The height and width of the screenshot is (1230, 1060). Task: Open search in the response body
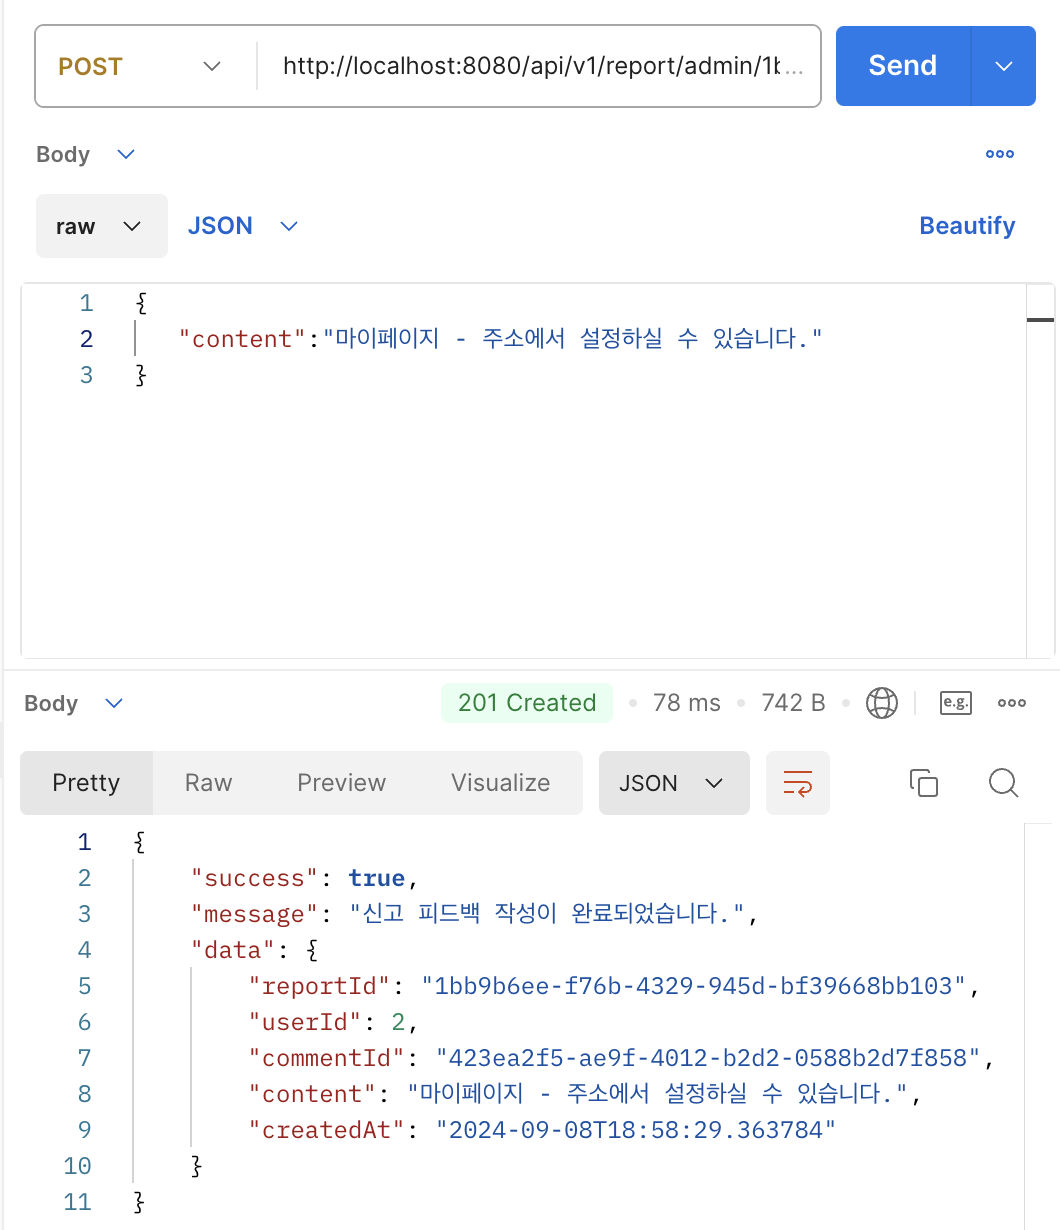(x=1003, y=783)
